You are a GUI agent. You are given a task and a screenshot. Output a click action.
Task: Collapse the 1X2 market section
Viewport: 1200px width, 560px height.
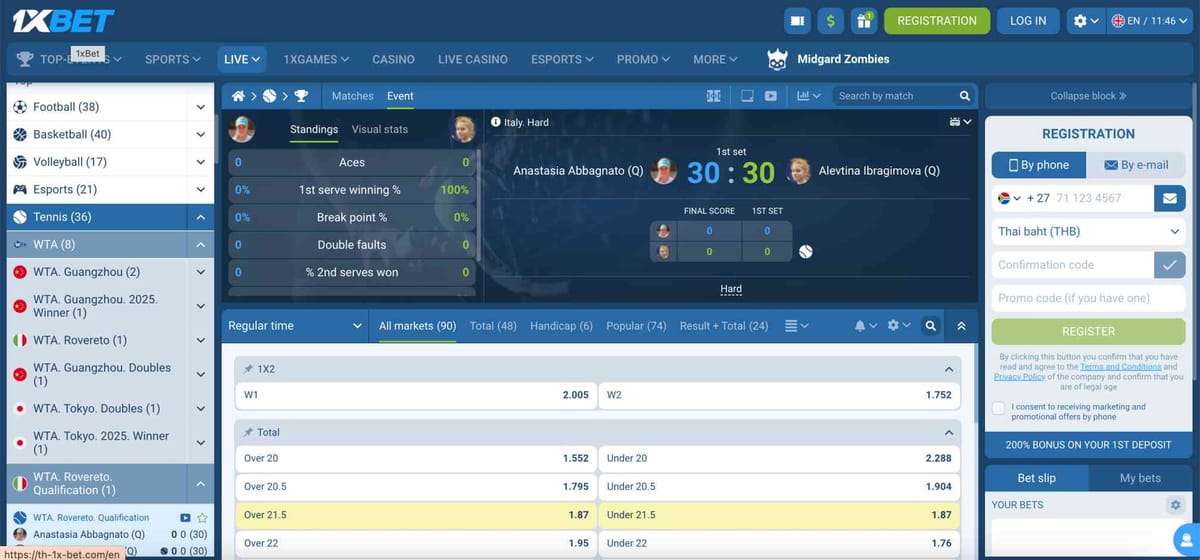pos(948,369)
